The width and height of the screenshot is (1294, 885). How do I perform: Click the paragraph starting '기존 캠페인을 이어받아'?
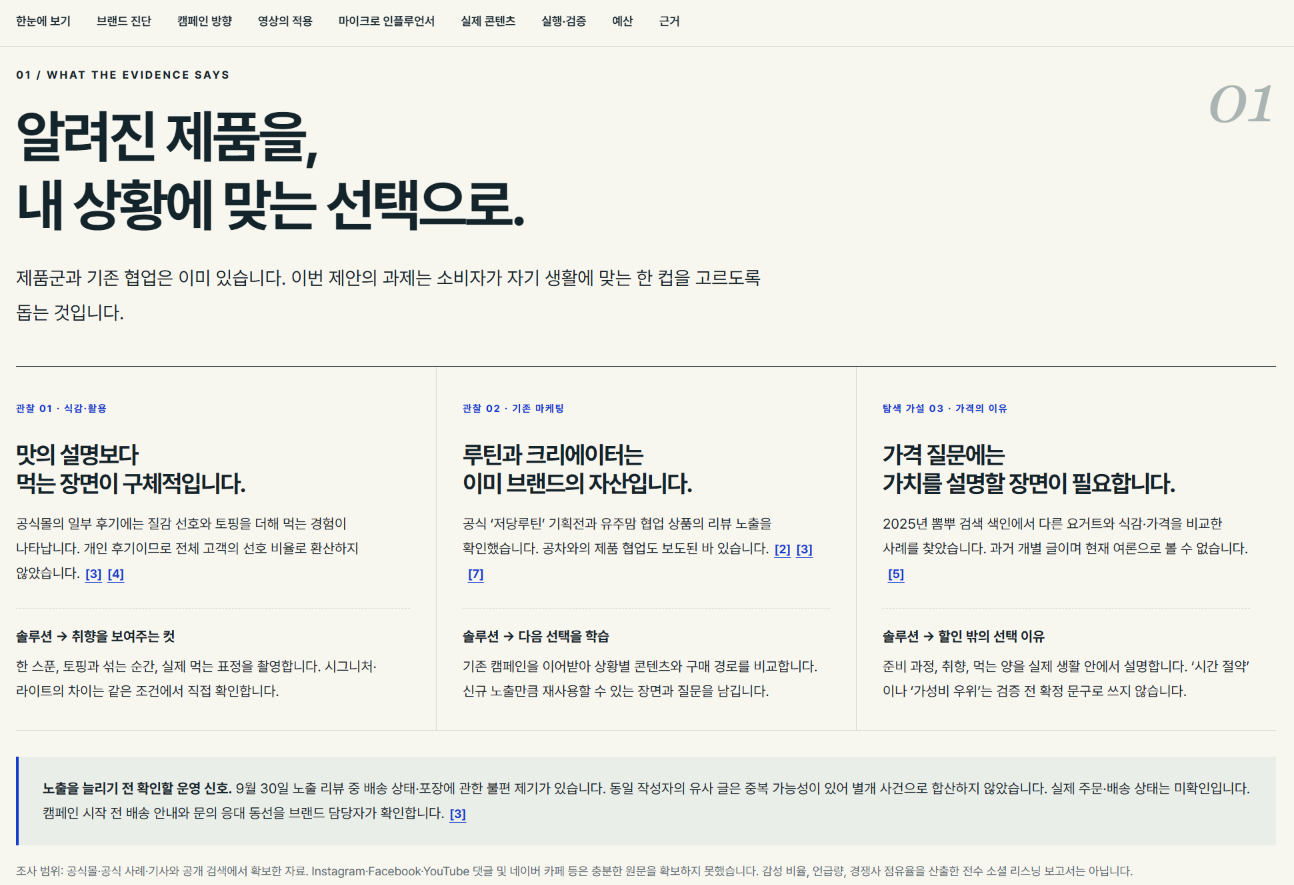pos(640,678)
